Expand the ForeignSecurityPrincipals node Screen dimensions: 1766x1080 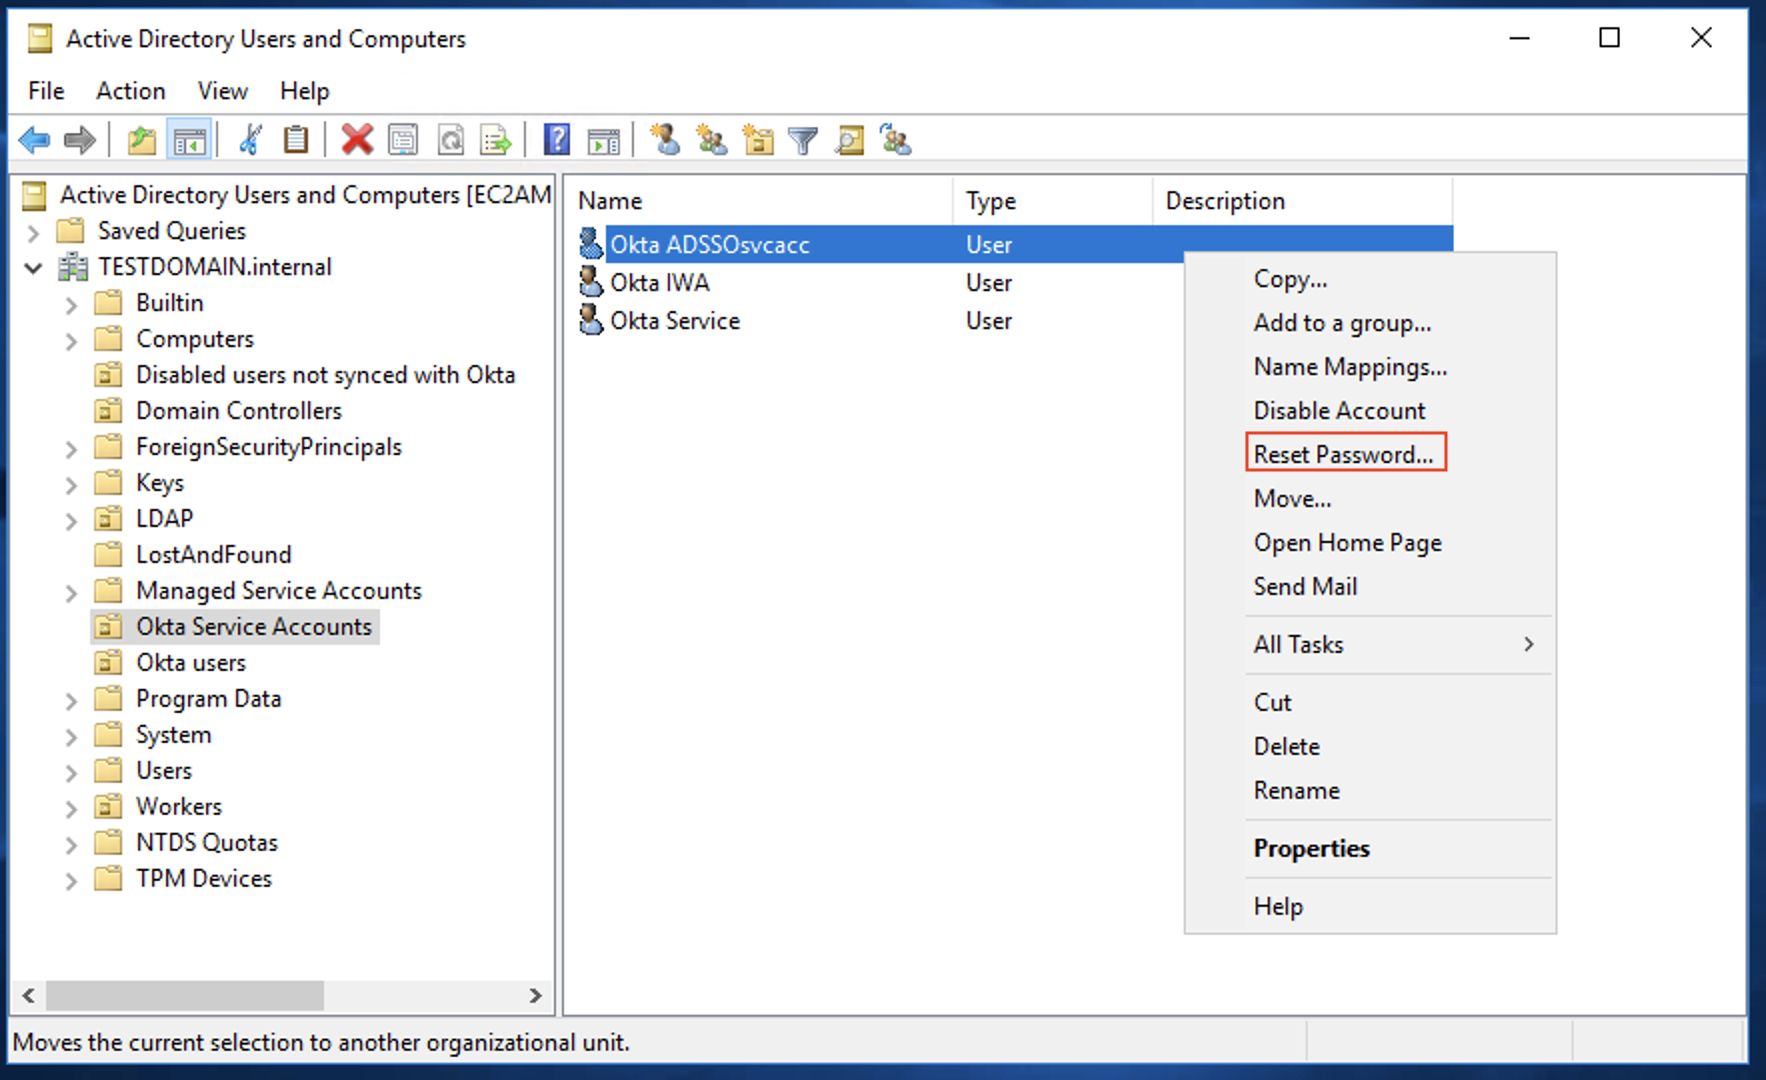(x=71, y=449)
